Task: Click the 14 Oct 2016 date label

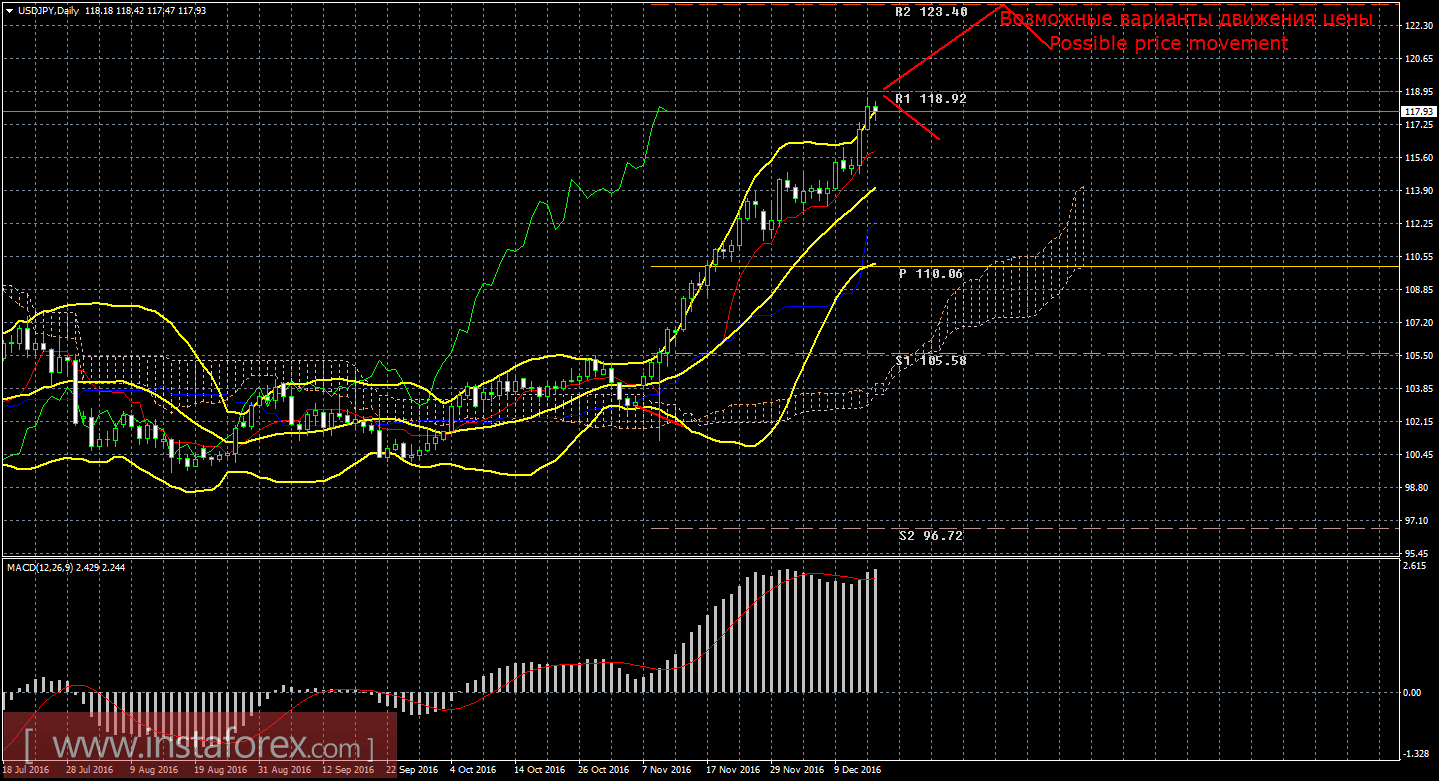Action: pyautogui.click(x=538, y=771)
